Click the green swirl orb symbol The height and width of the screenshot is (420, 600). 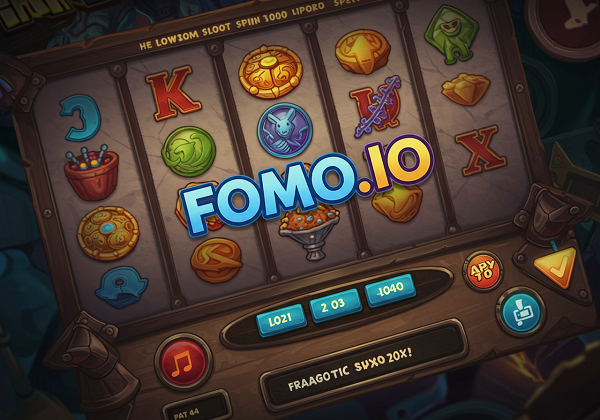188,153
